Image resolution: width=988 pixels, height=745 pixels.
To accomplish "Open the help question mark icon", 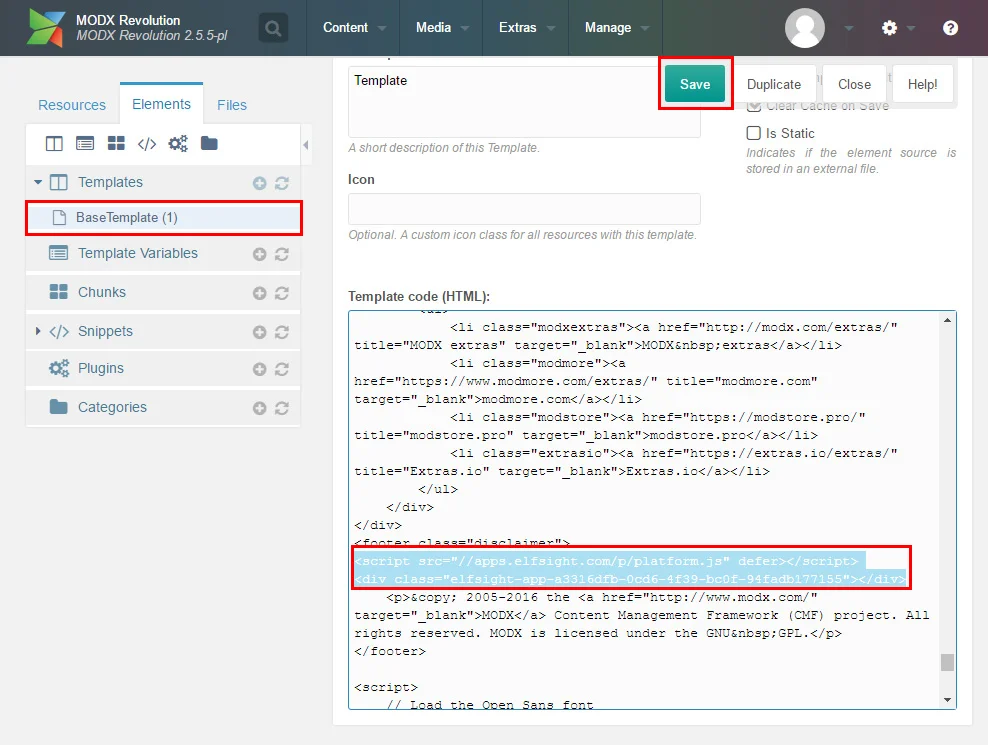I will [950, 28].
